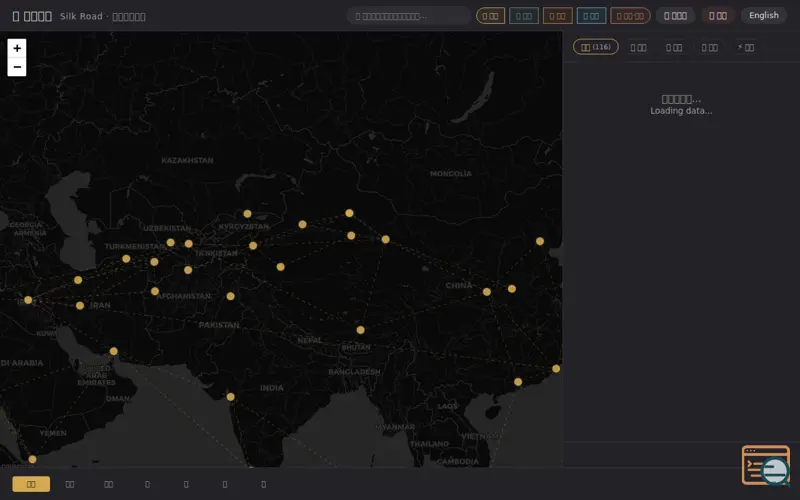Select the map marker south of Yemen
800x500 pixels.
[x=32, y=459]
